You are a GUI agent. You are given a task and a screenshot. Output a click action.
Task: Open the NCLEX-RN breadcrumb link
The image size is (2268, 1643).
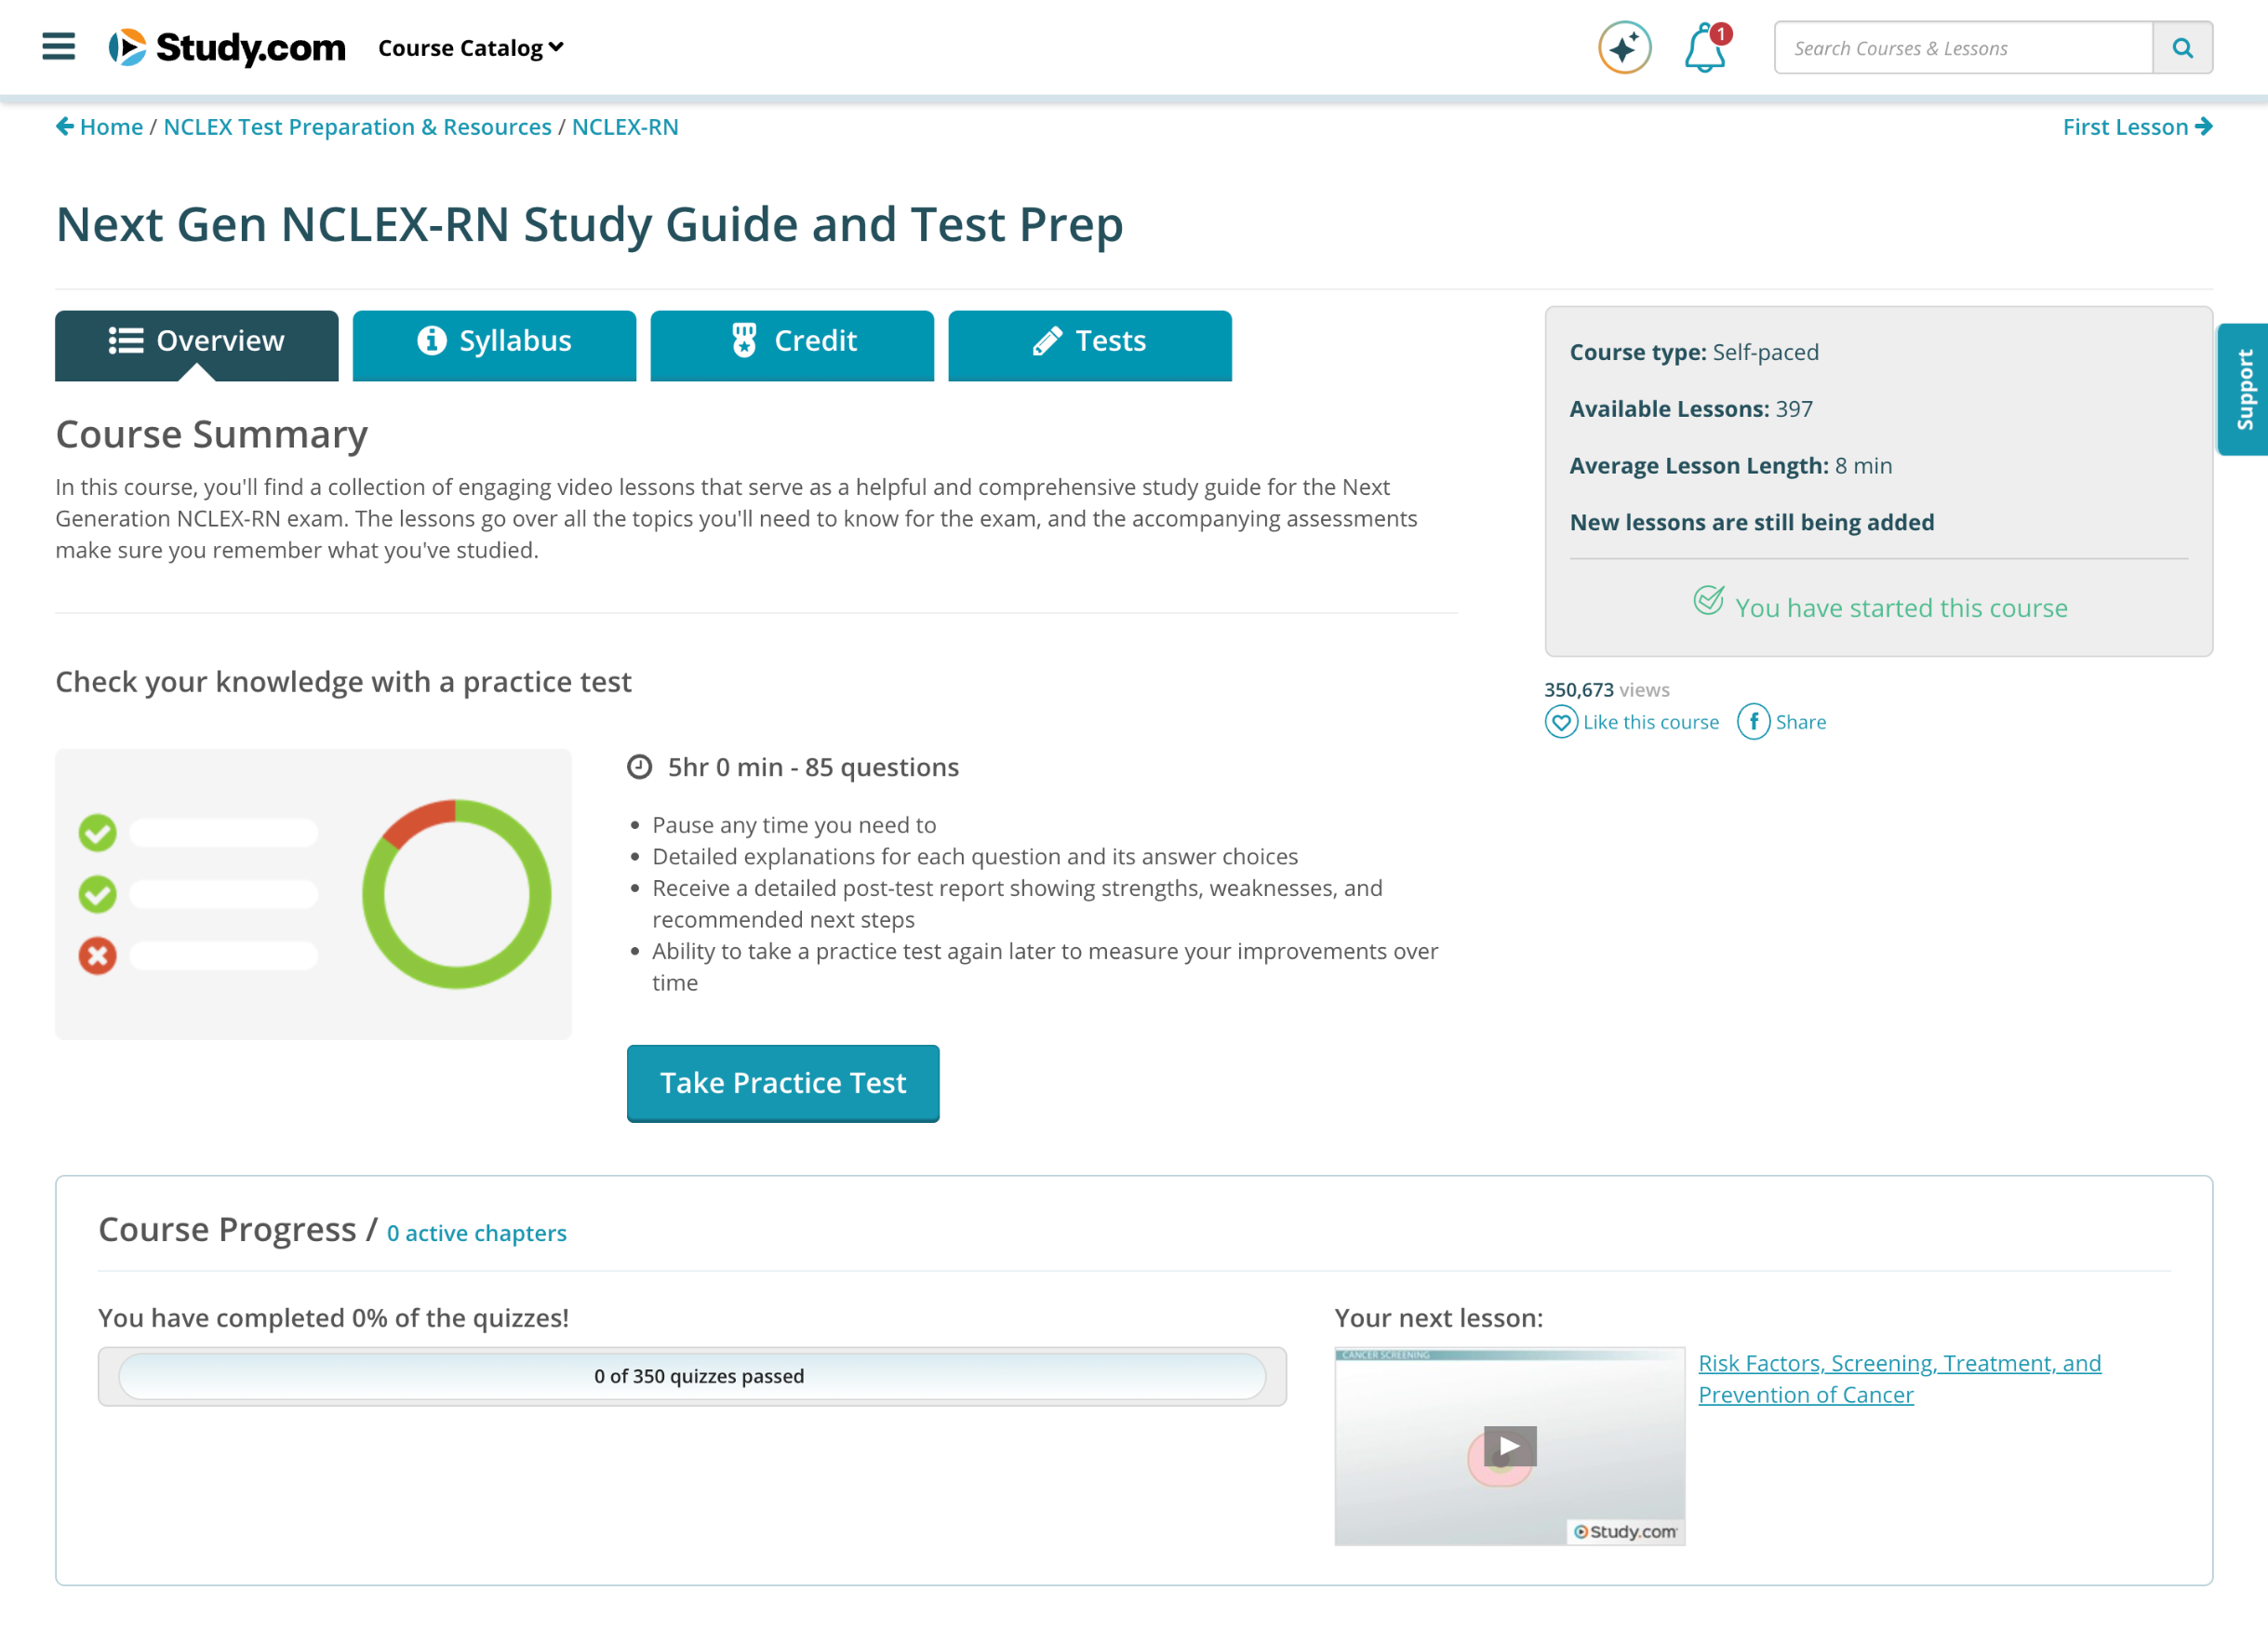point(625,127)
